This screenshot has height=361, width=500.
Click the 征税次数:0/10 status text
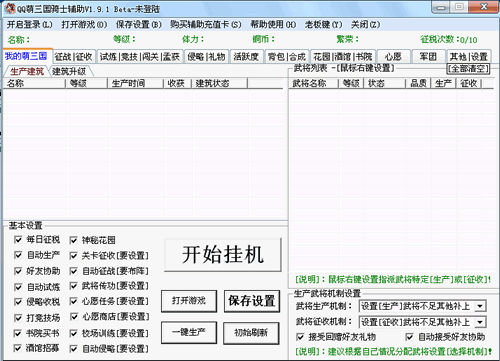[x=449, y=40]
